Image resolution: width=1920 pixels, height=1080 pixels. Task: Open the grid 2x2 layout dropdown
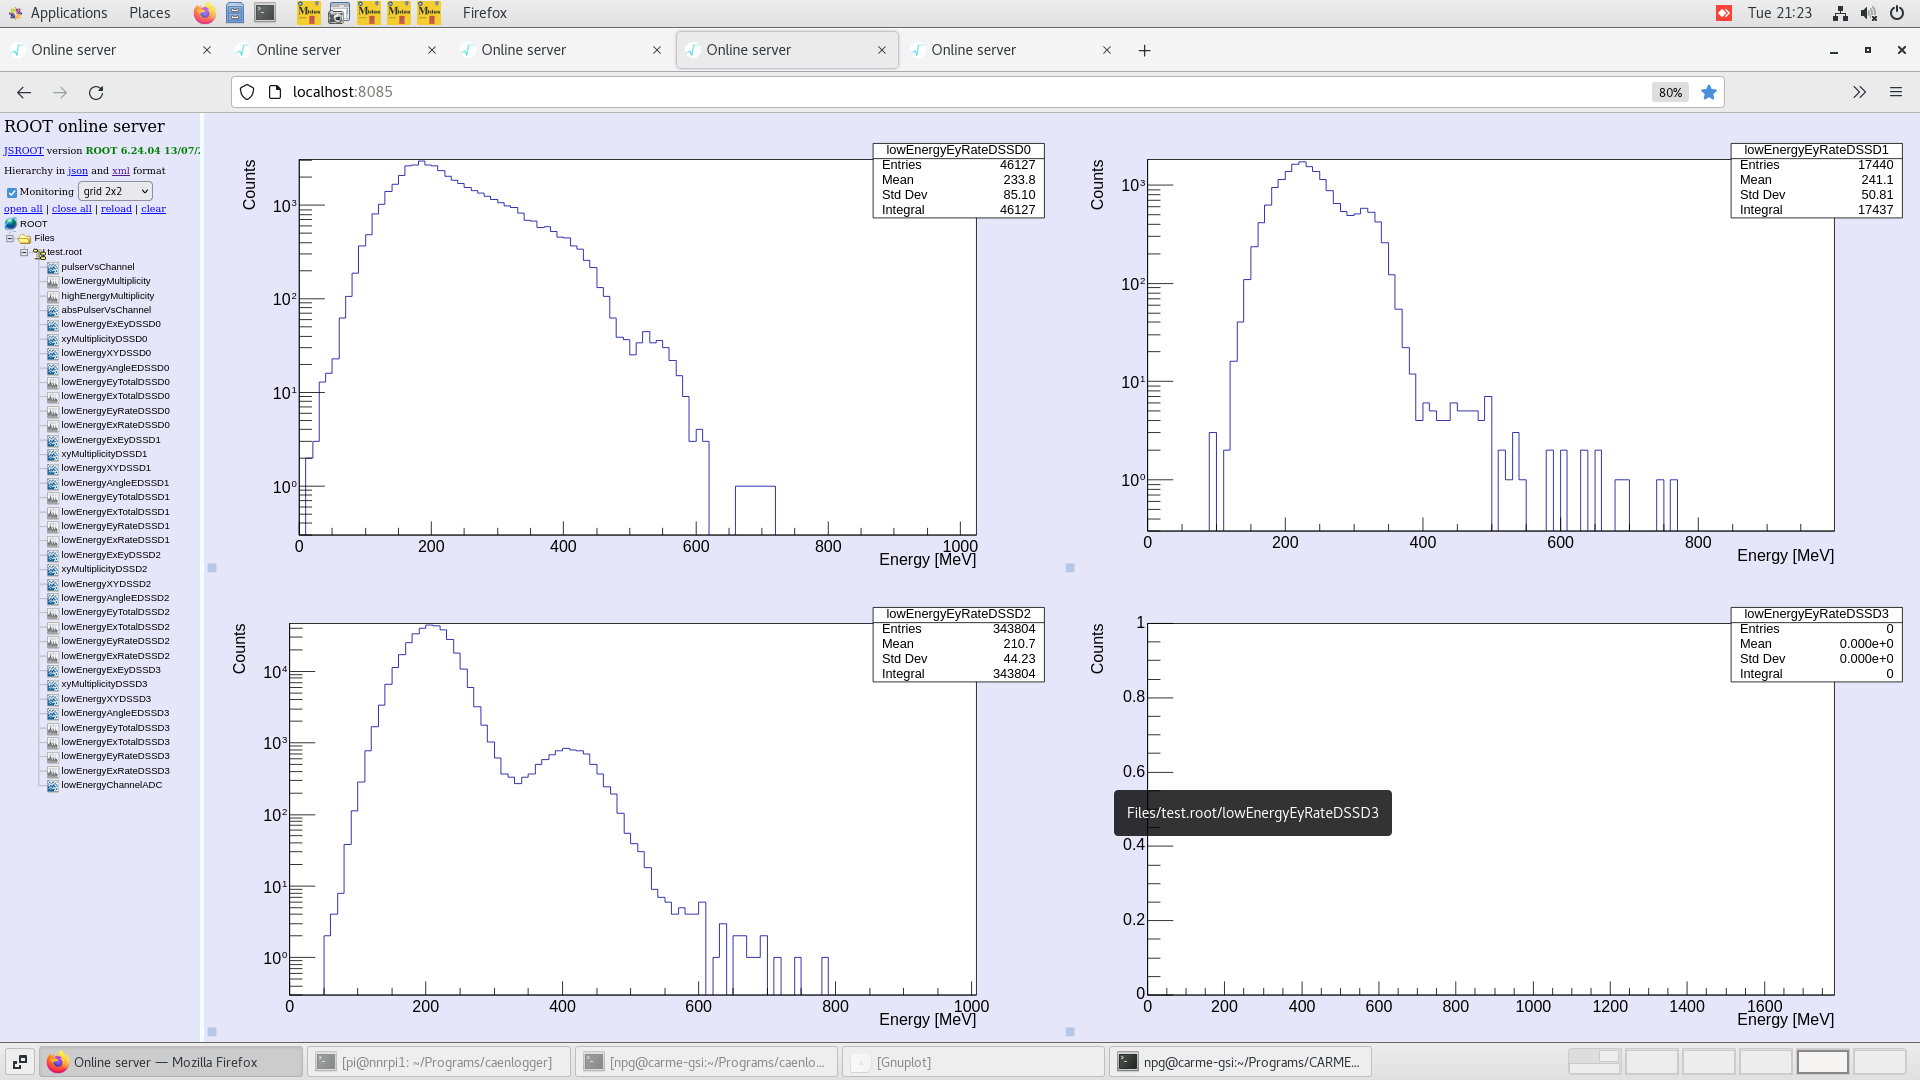pyautogui.click(x=115, y=191)
